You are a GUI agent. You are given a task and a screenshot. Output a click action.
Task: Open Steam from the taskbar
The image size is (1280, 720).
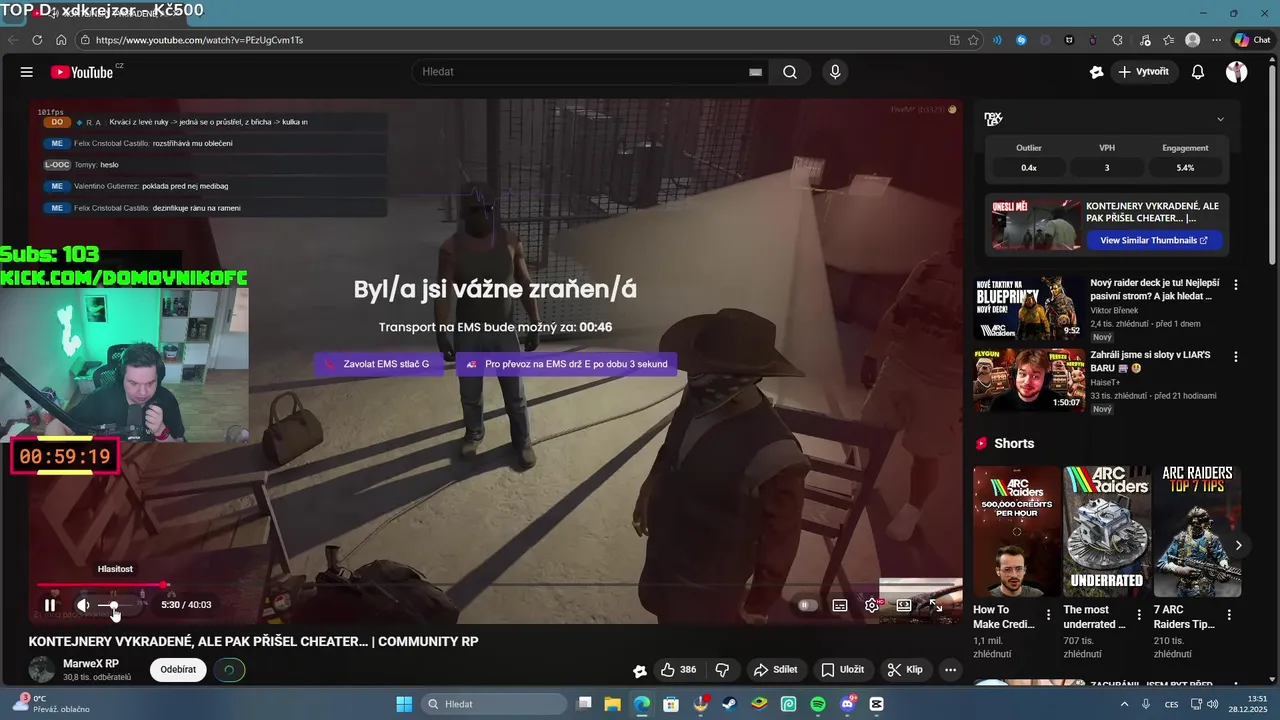tap(730, 704)
